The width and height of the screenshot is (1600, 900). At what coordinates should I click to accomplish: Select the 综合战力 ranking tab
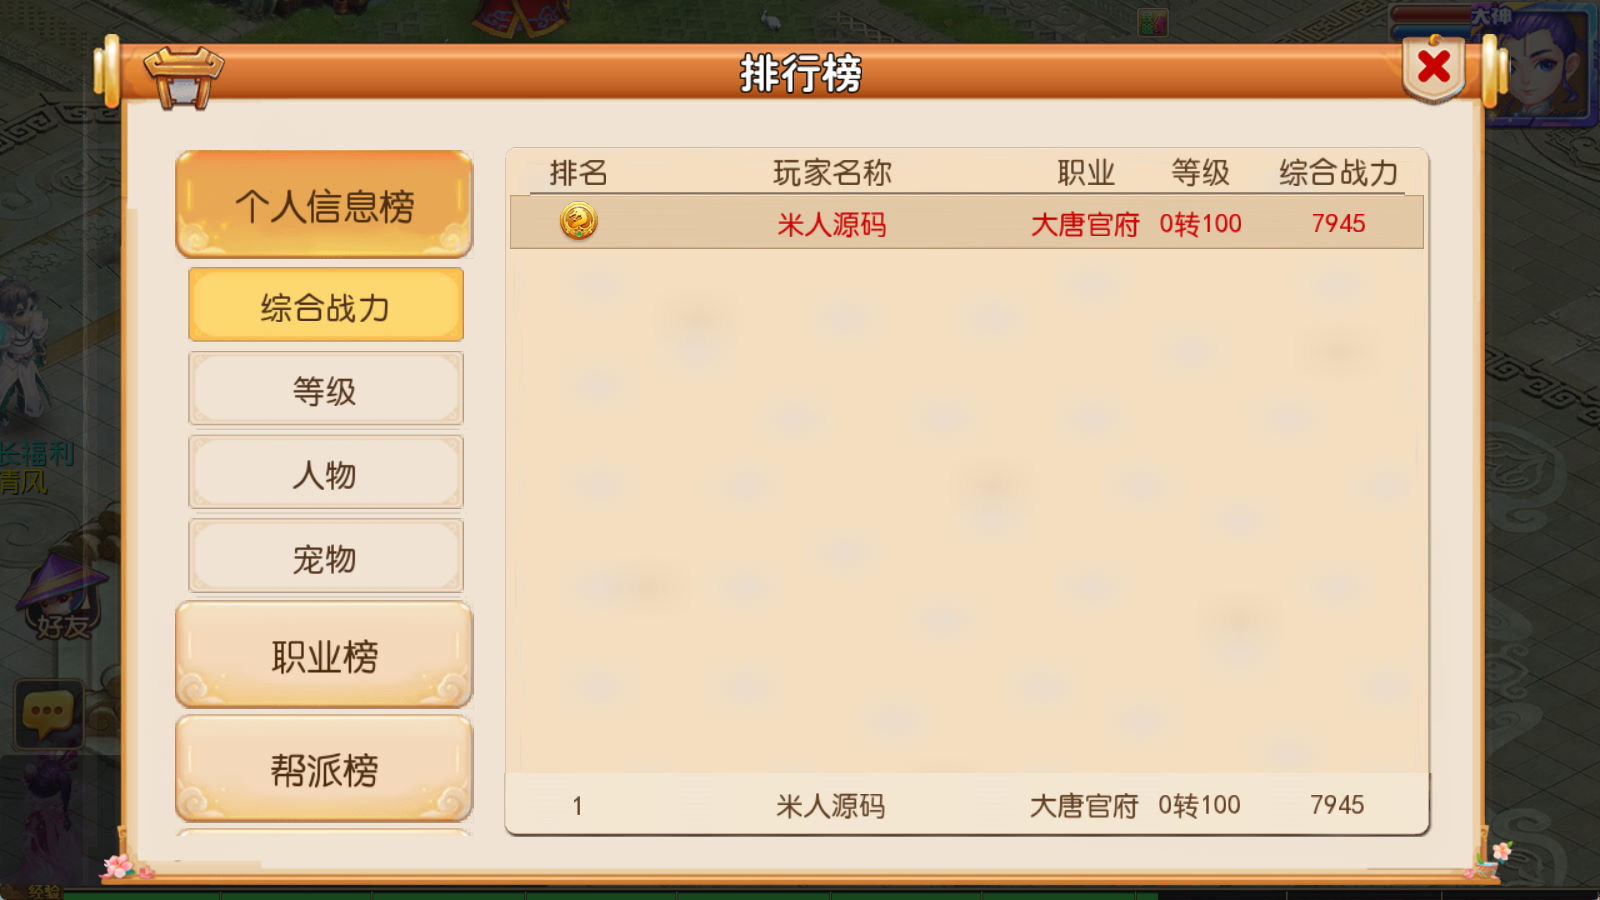click(x=326, y=305)
